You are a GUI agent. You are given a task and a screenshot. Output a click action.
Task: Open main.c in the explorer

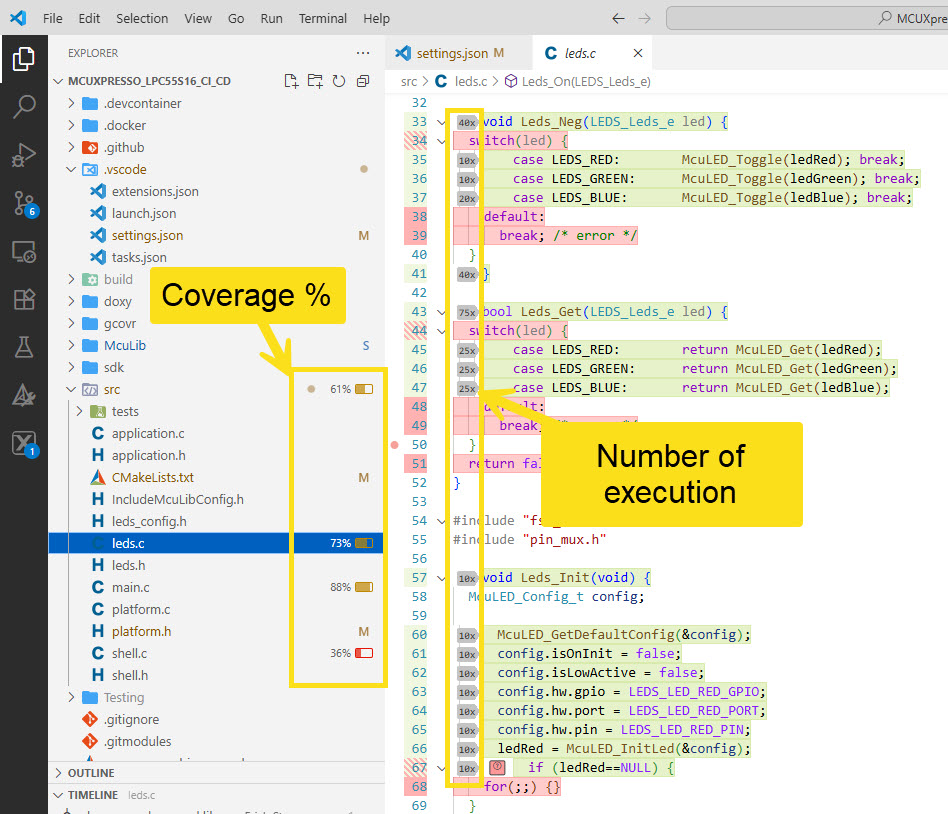130,587
